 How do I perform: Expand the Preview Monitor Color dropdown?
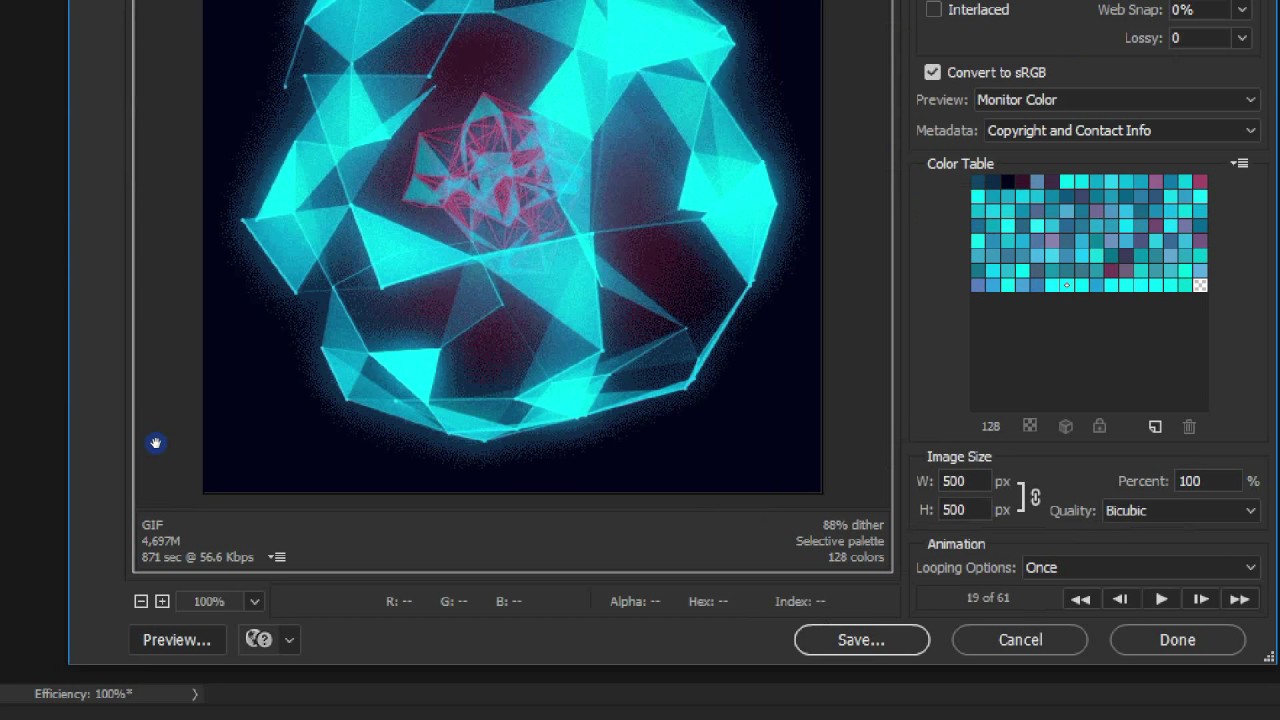click(x=1116, y=100)
